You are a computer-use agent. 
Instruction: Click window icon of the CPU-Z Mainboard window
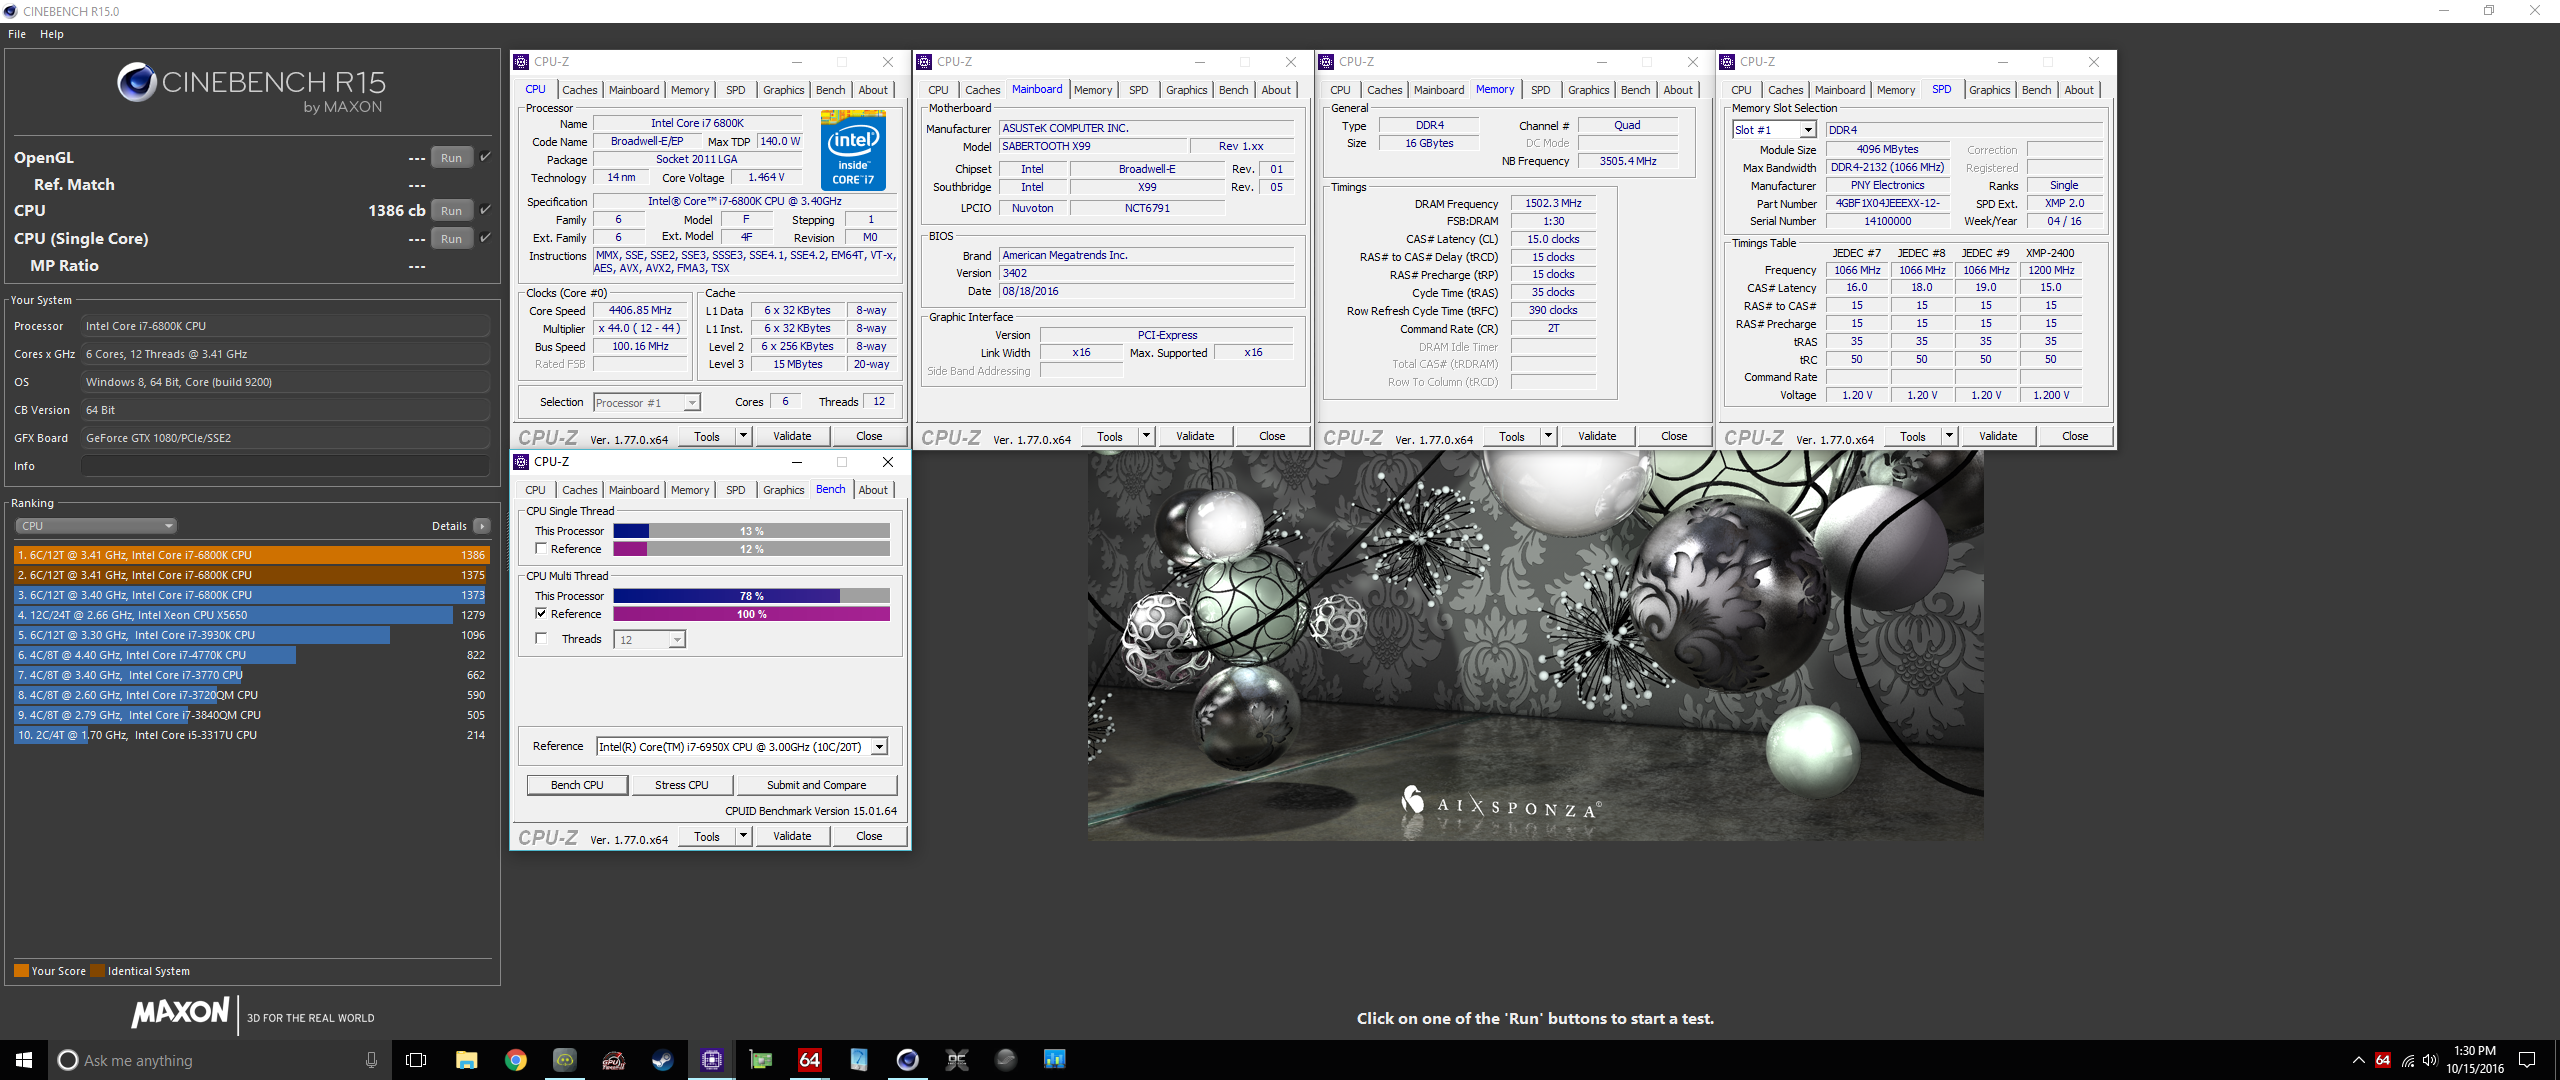point(924,62)
